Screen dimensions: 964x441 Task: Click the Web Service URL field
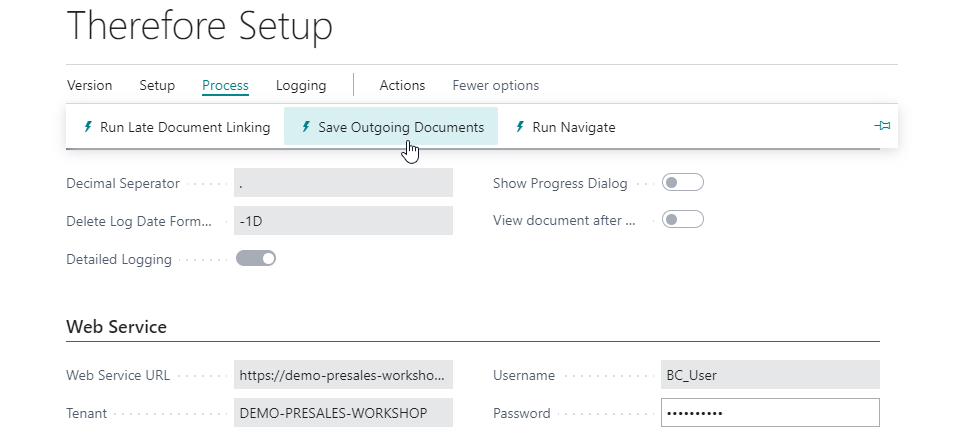point(343,375)
